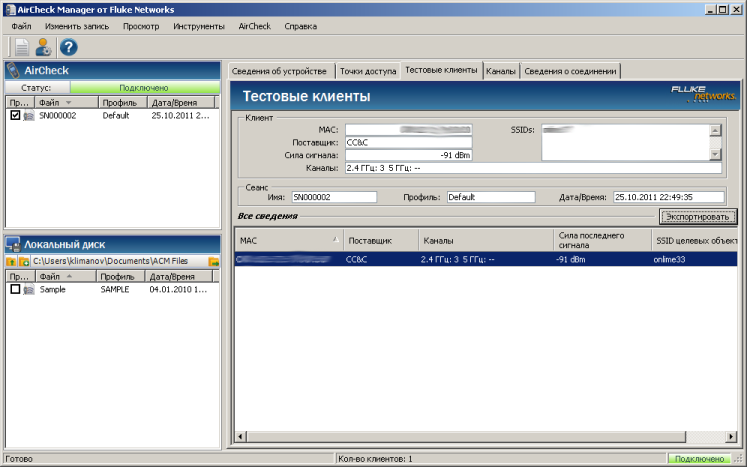This screenshot has width=747, height=467.
Task: Click the Готово status bar text
Action: tap(19, 459)
